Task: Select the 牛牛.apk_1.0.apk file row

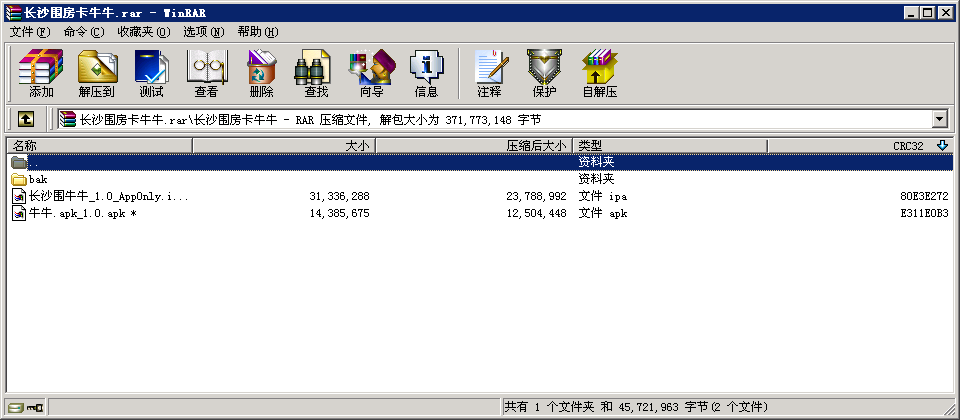Action: pyautogui.click(x=80, y=213)
